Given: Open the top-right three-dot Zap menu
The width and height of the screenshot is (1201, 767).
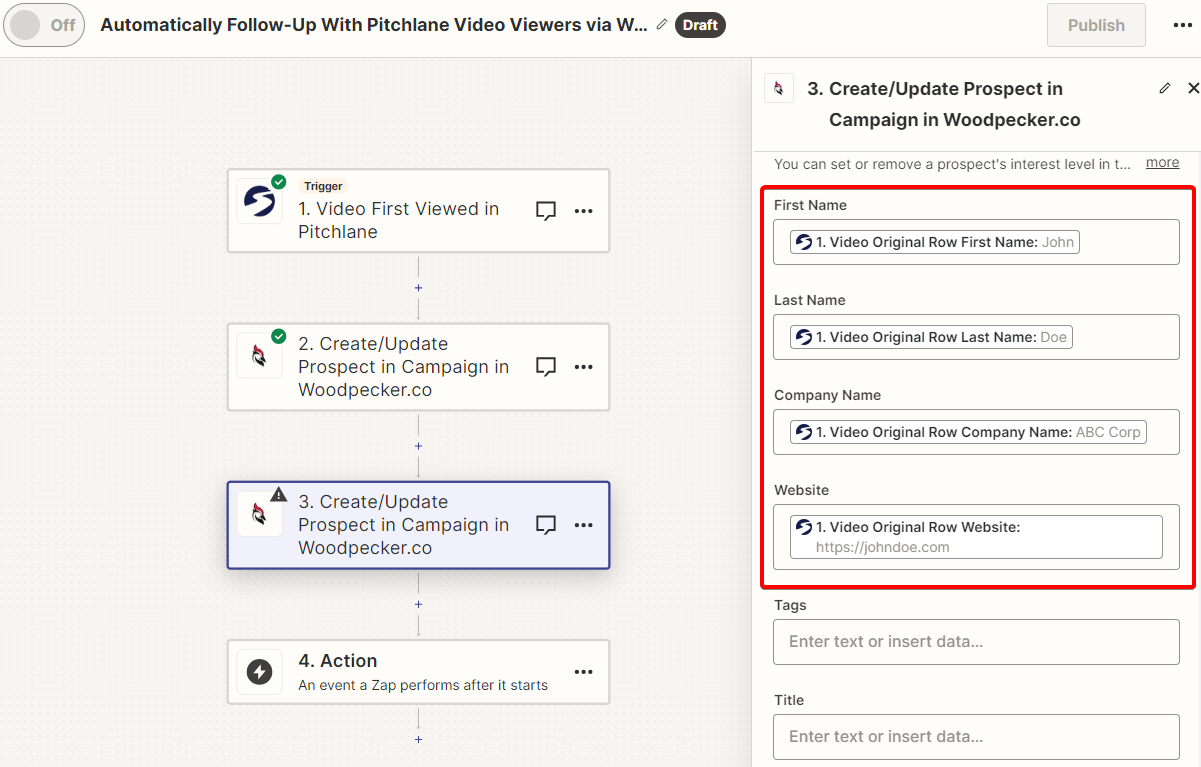Looking at the screenshot, I should (x=1183, y=25).
